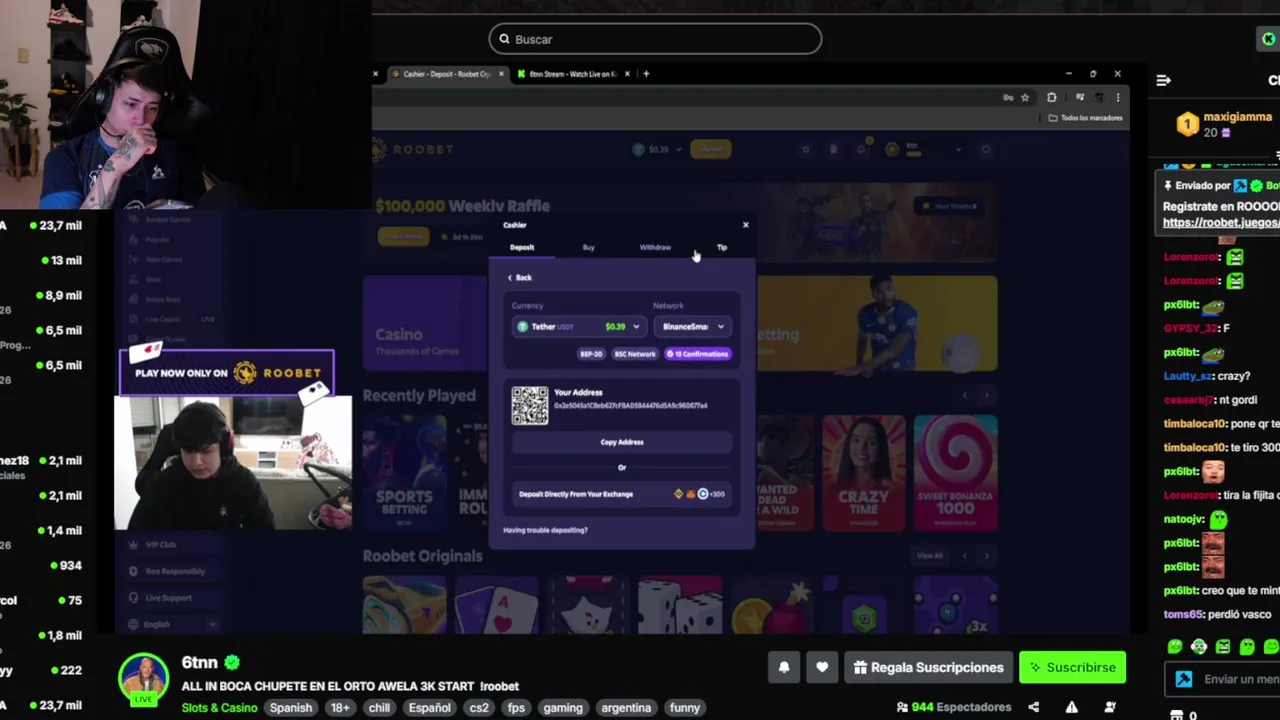
Task: Click Back in the Cashier dialog
Action: [x=520, y=277]
